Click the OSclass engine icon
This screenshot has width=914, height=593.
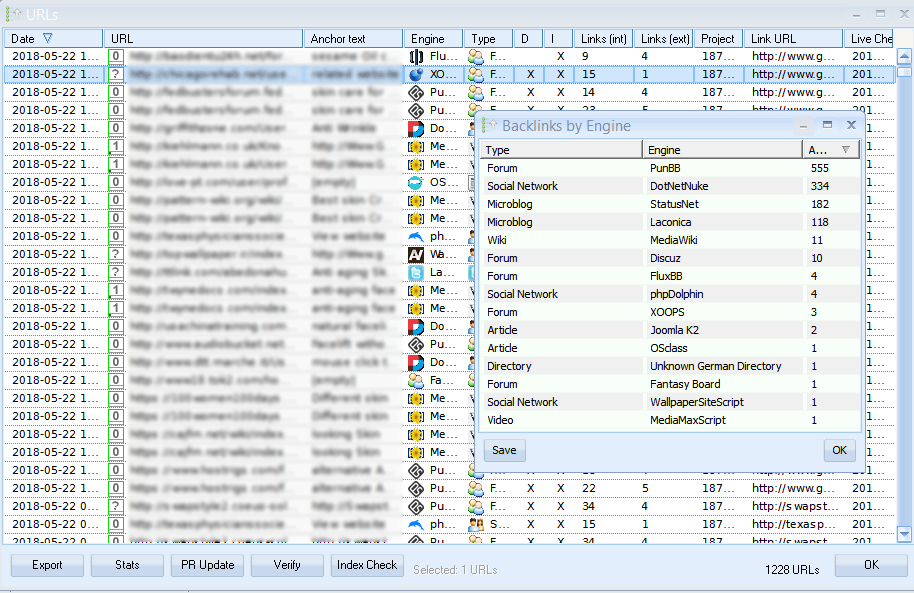(416, 182)
